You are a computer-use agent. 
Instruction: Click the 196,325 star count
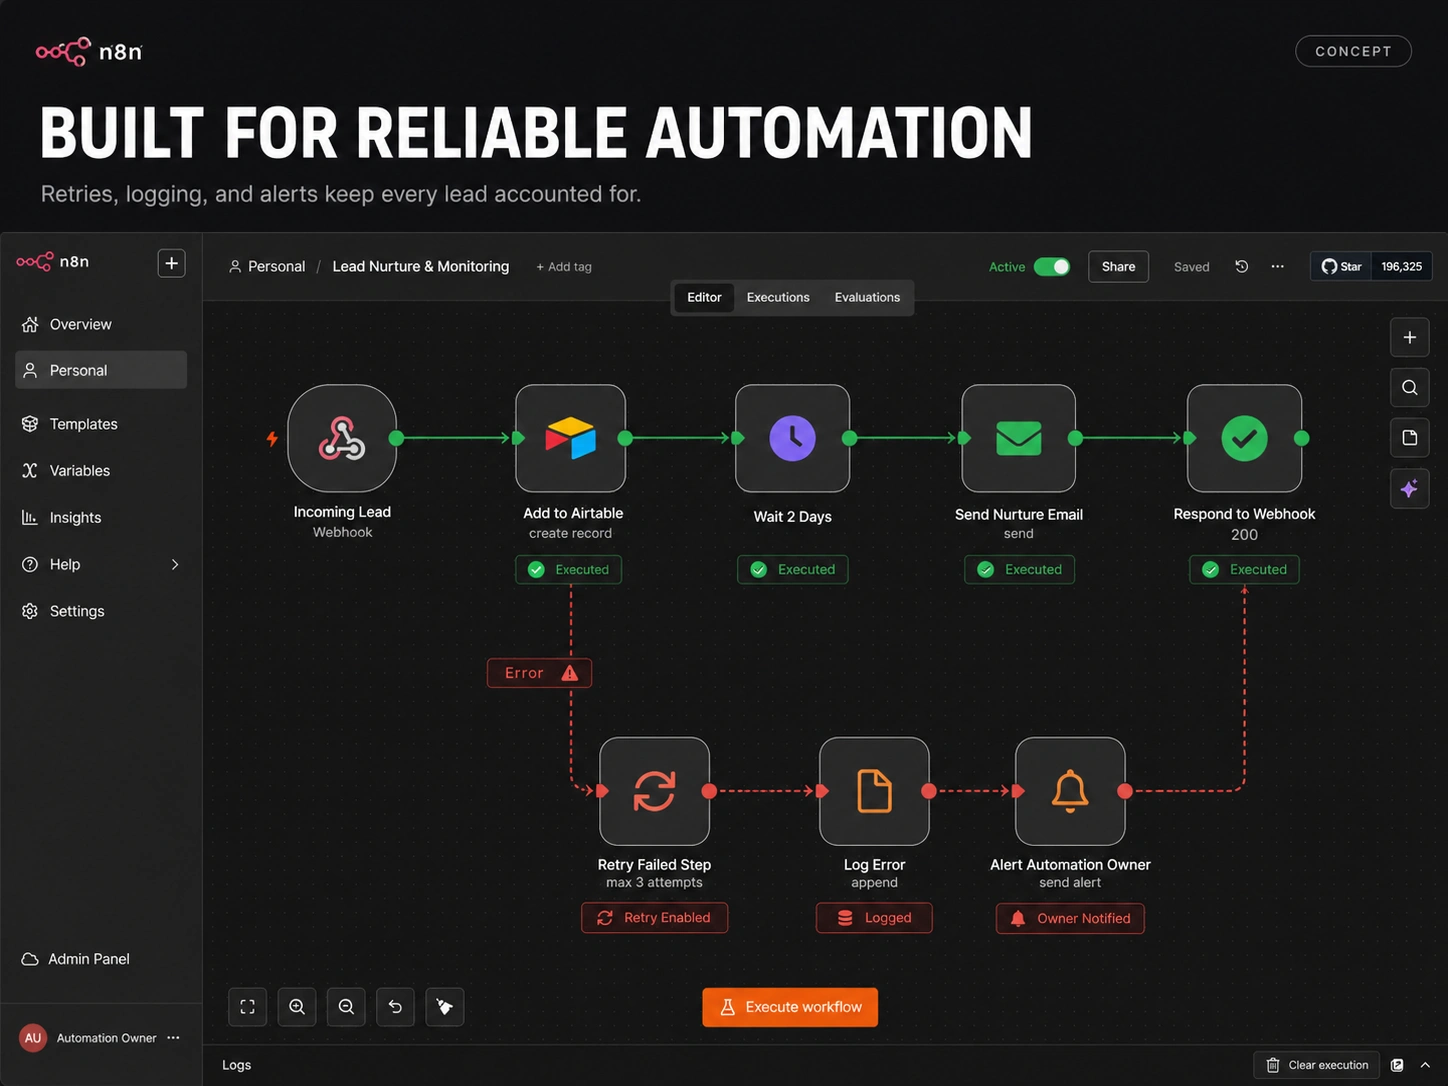1402,267
